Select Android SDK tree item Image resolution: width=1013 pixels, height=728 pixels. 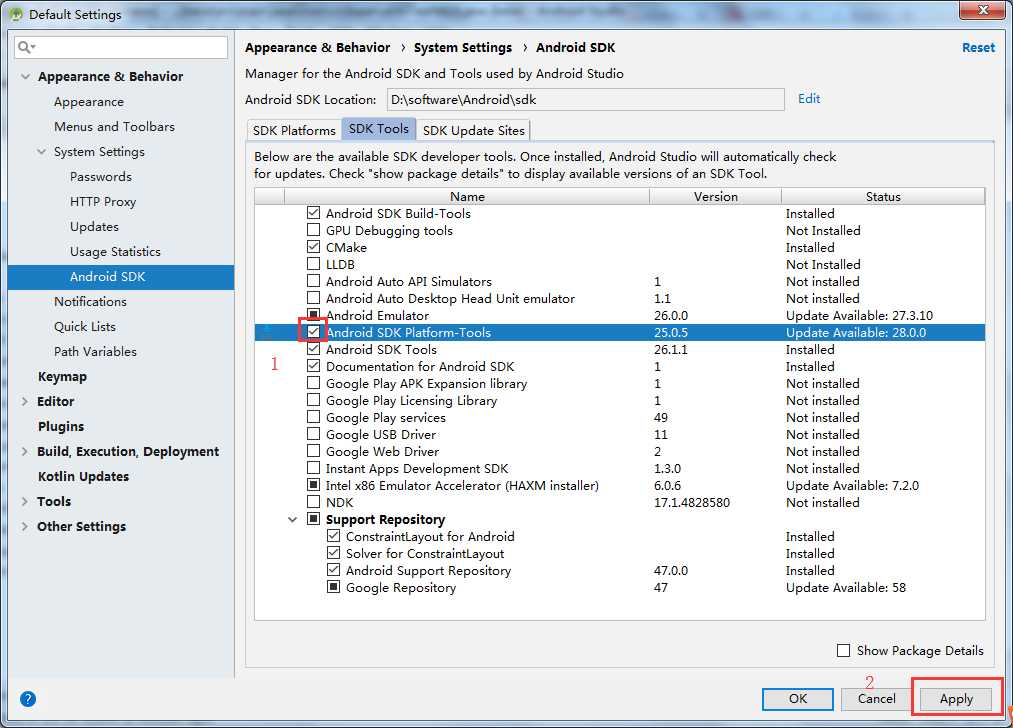(121, 277)
